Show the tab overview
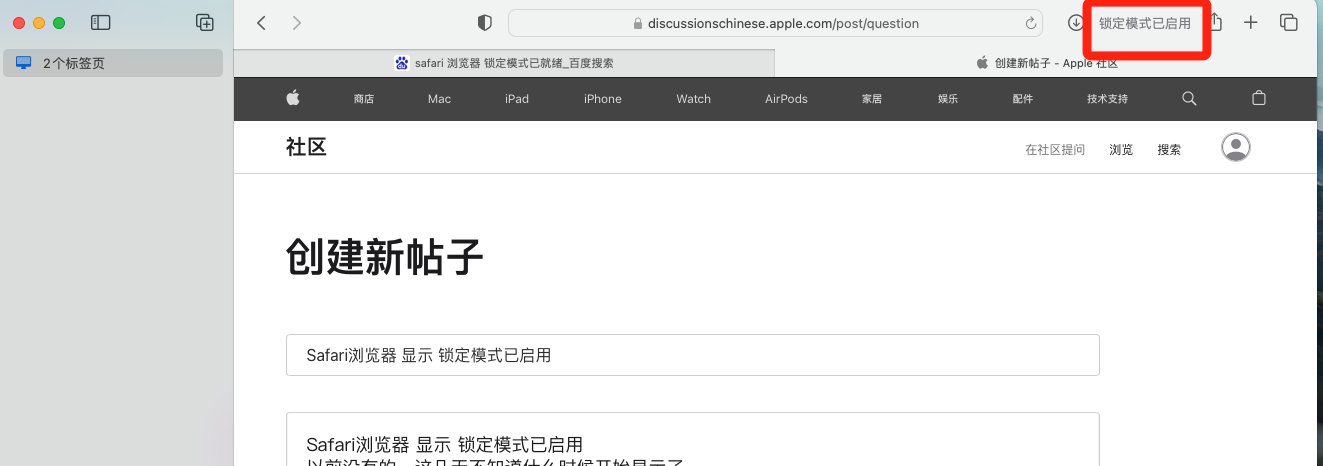1323x466 pixels. pos(1289,22)
